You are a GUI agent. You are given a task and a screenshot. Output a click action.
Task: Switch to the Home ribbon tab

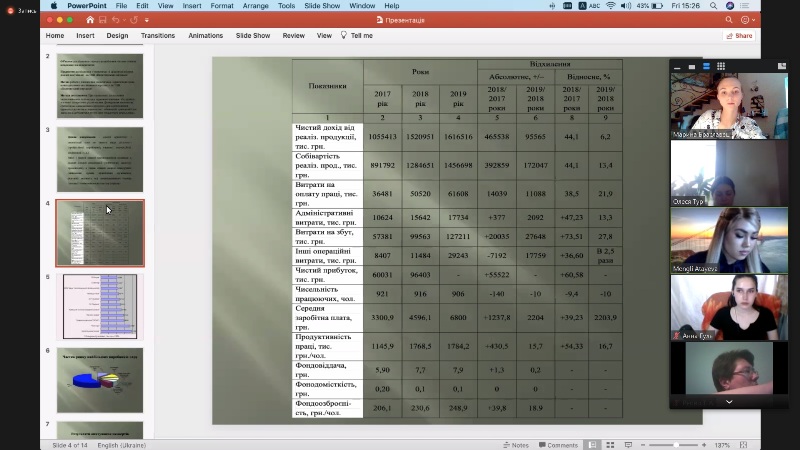[x=55, y=36]
